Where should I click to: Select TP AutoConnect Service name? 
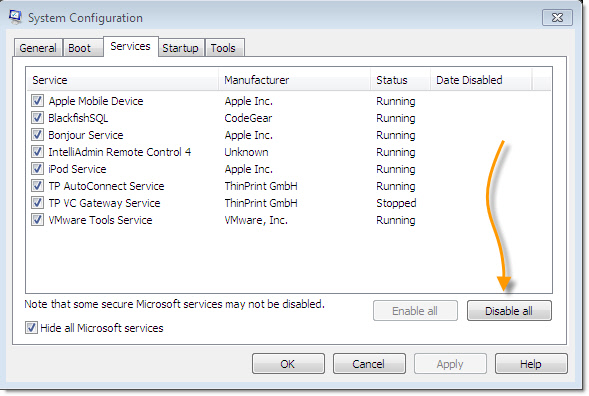[106, 186]
